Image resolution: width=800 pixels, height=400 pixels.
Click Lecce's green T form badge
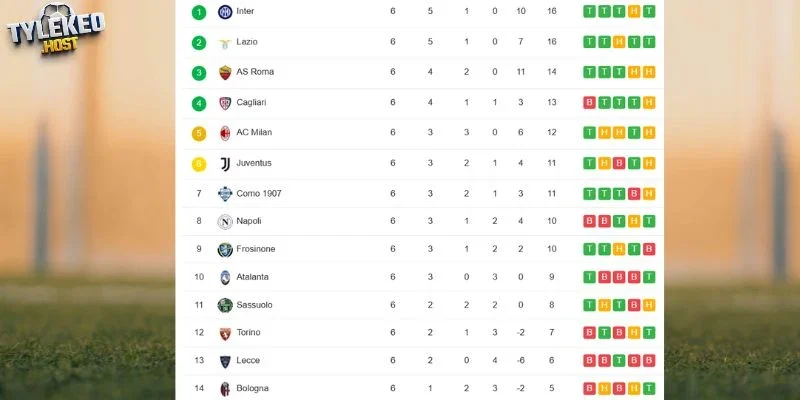point(619,361)
